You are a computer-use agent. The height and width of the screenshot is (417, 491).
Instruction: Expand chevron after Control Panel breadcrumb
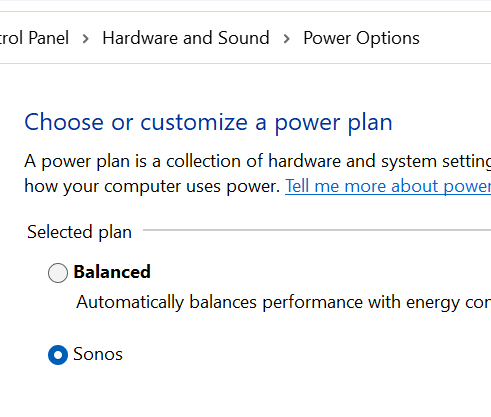[86, 39]
